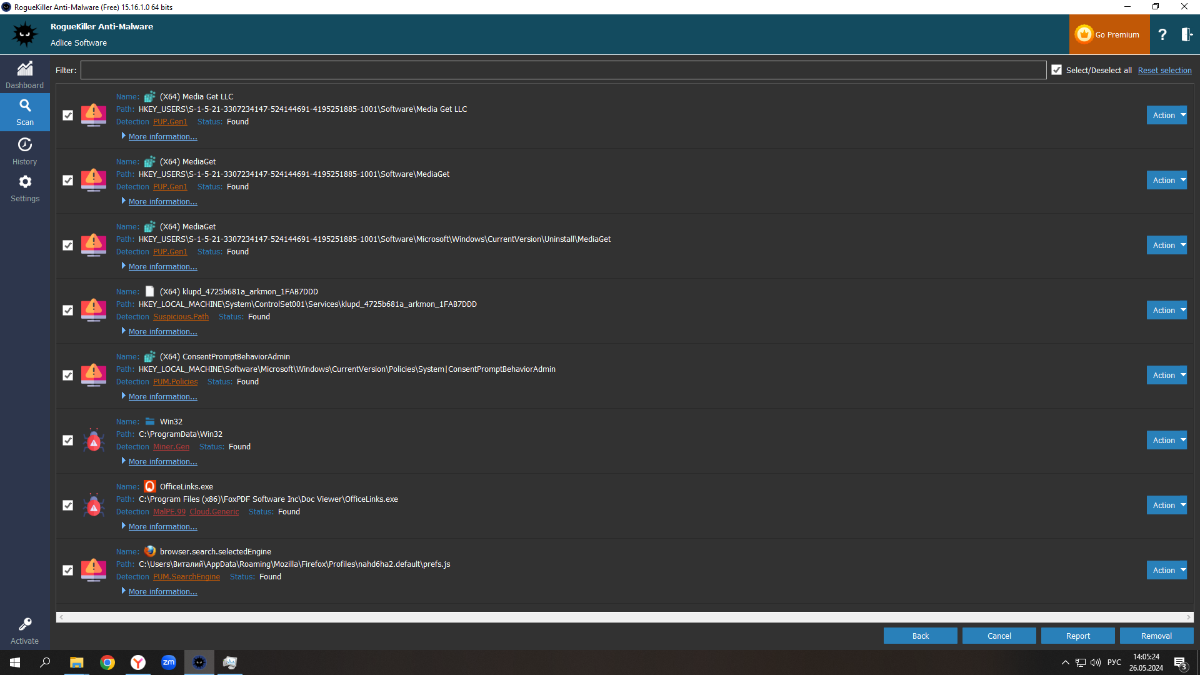Click the RogueKiller logo in the header

click(25, 34)
